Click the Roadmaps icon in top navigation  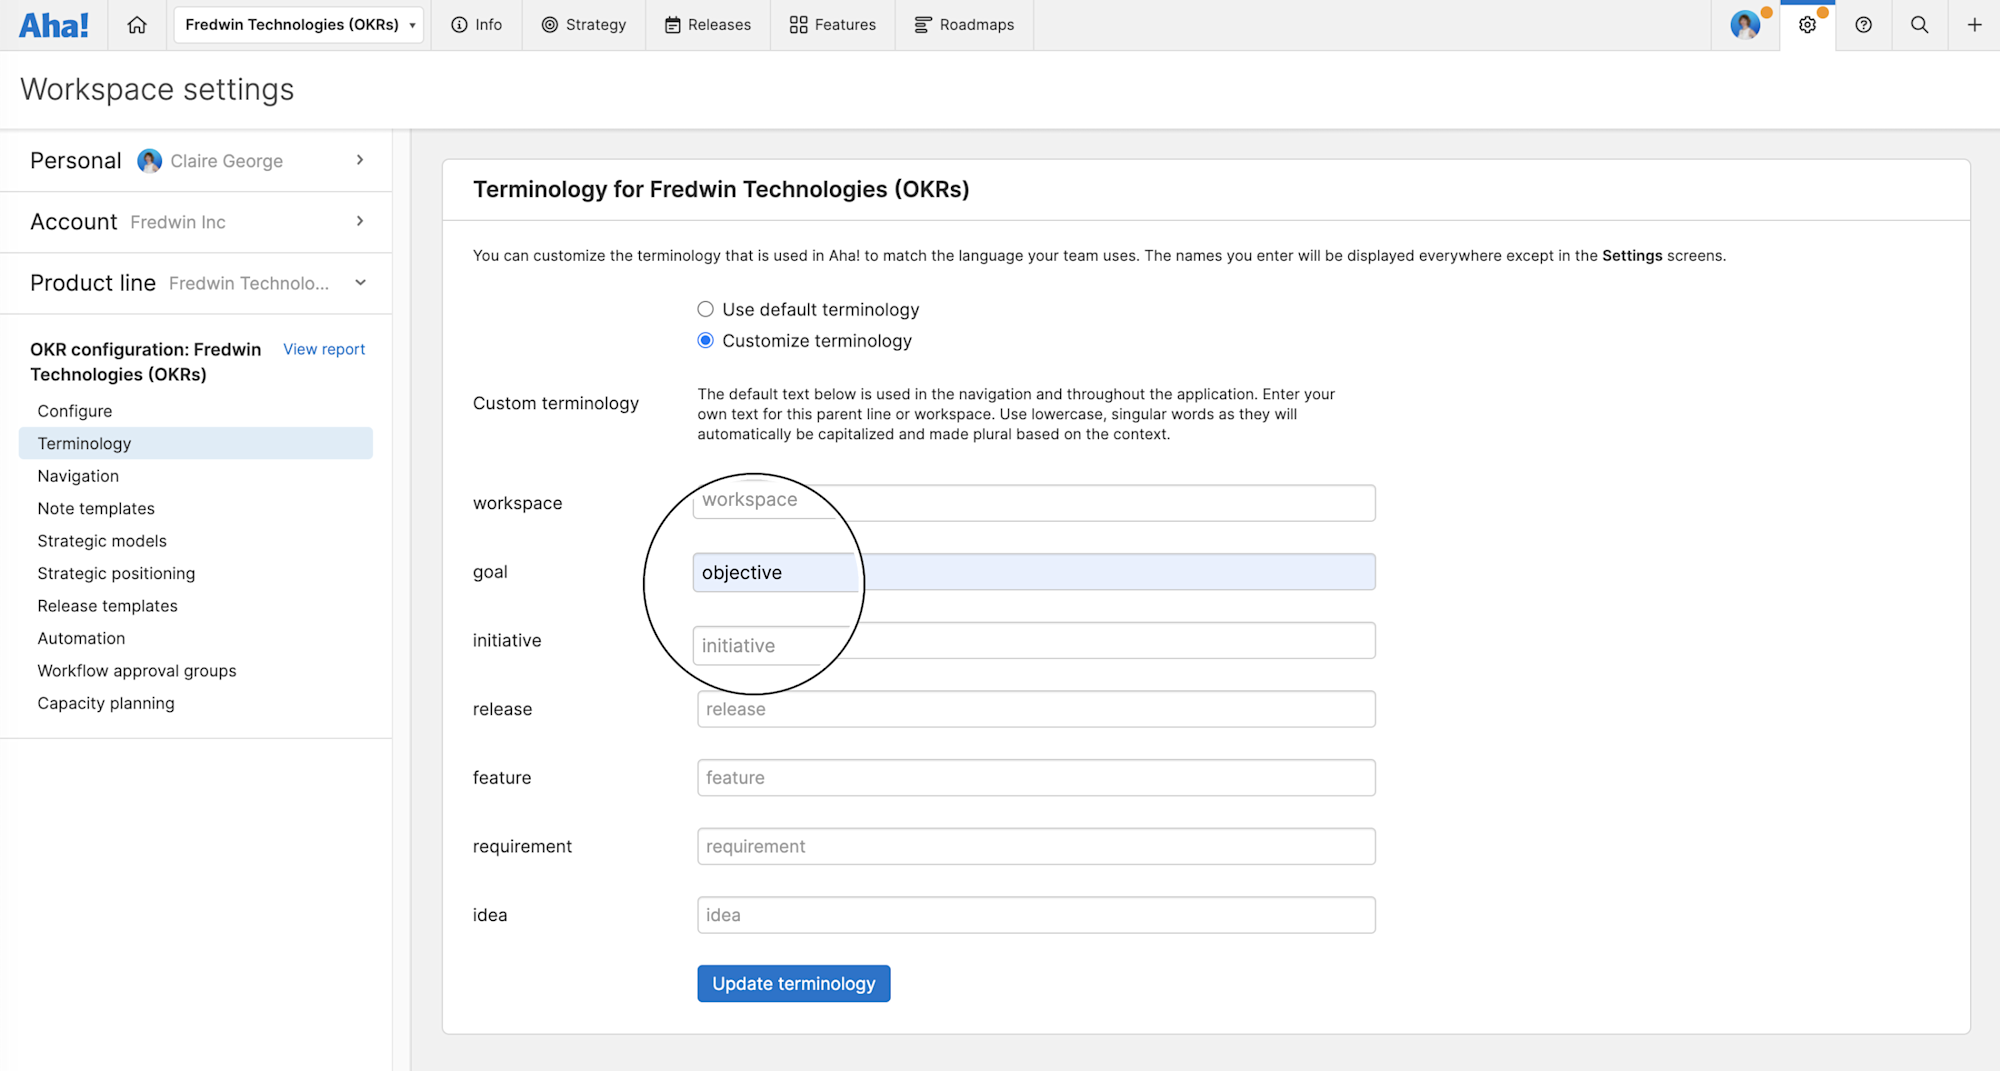click(x=919, y=25)
